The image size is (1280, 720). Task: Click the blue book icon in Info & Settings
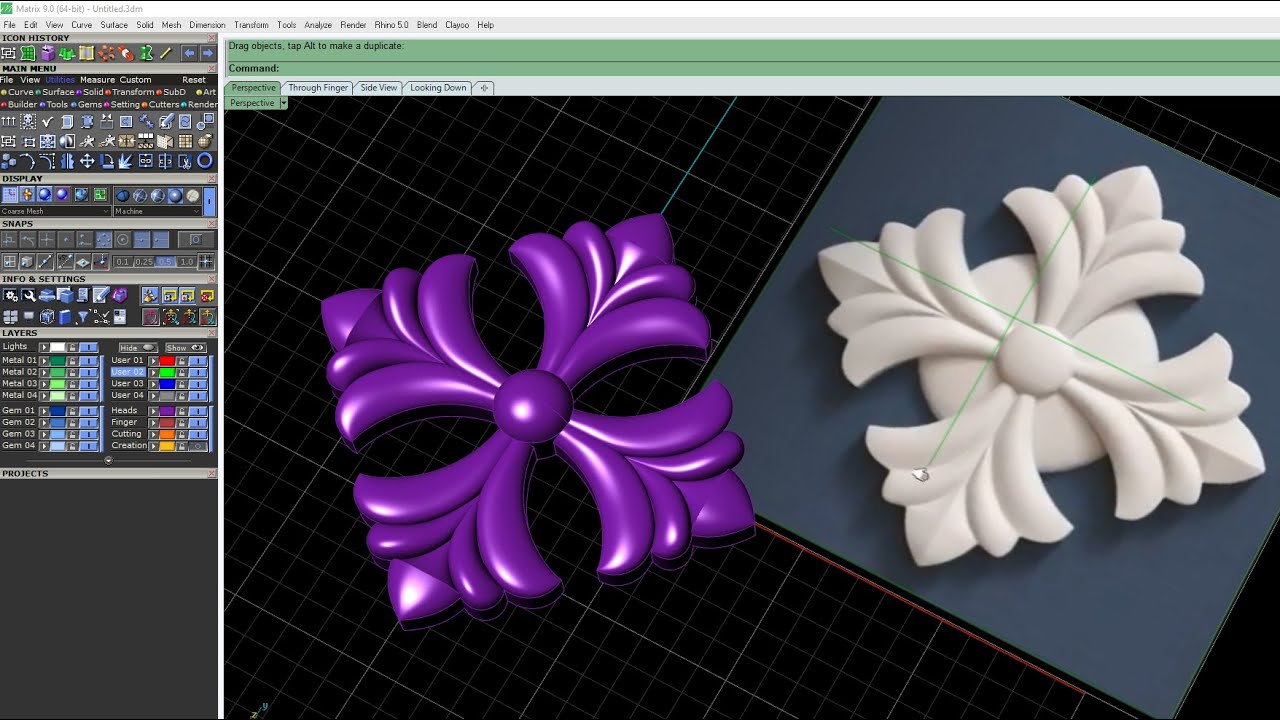[65, 317]
